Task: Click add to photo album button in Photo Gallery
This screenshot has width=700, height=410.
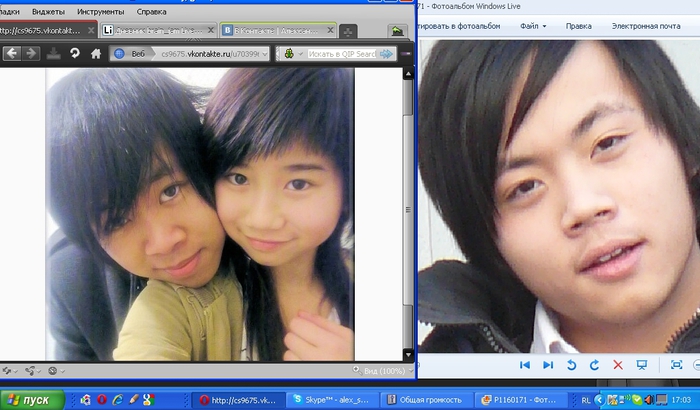Action: [459, 26]
